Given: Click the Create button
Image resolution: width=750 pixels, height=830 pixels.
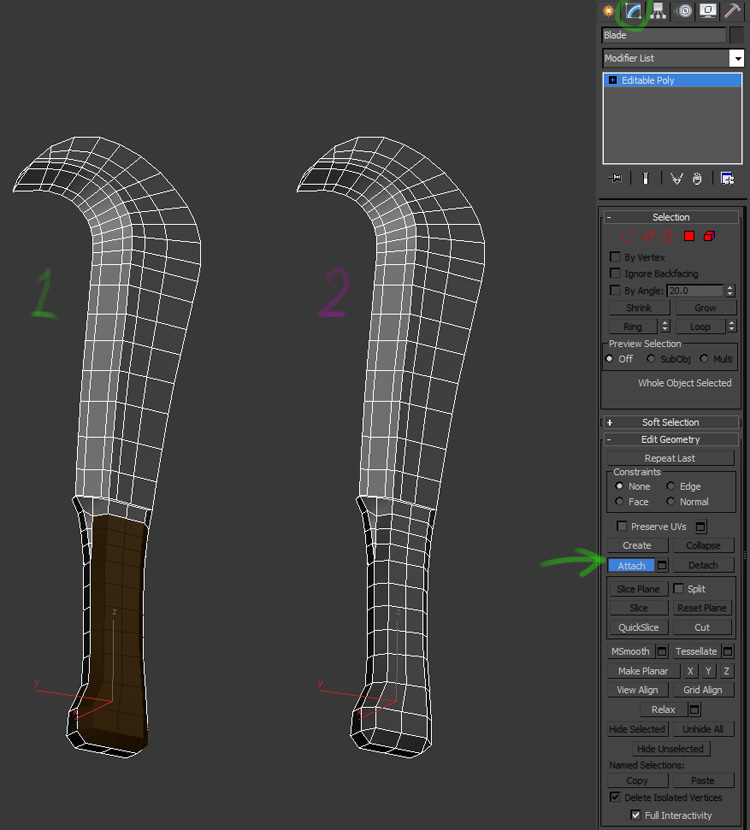Looking at the screenshot, I should click(637, 545).
